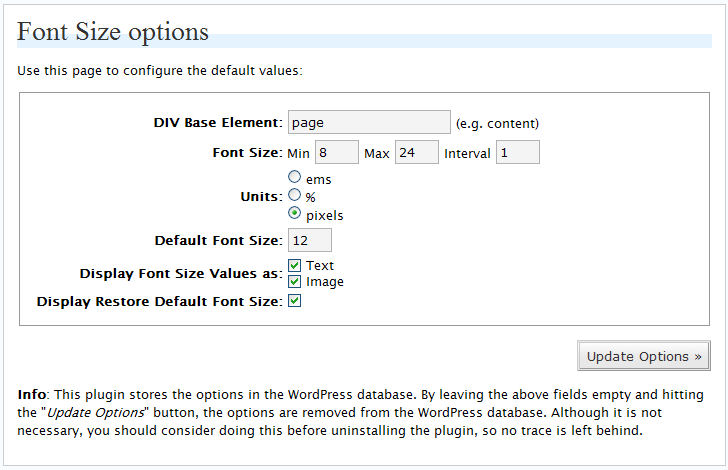Click the "Display Font Size Values as:" label
This screenshot has height=470, width=728.
(181, 274)
